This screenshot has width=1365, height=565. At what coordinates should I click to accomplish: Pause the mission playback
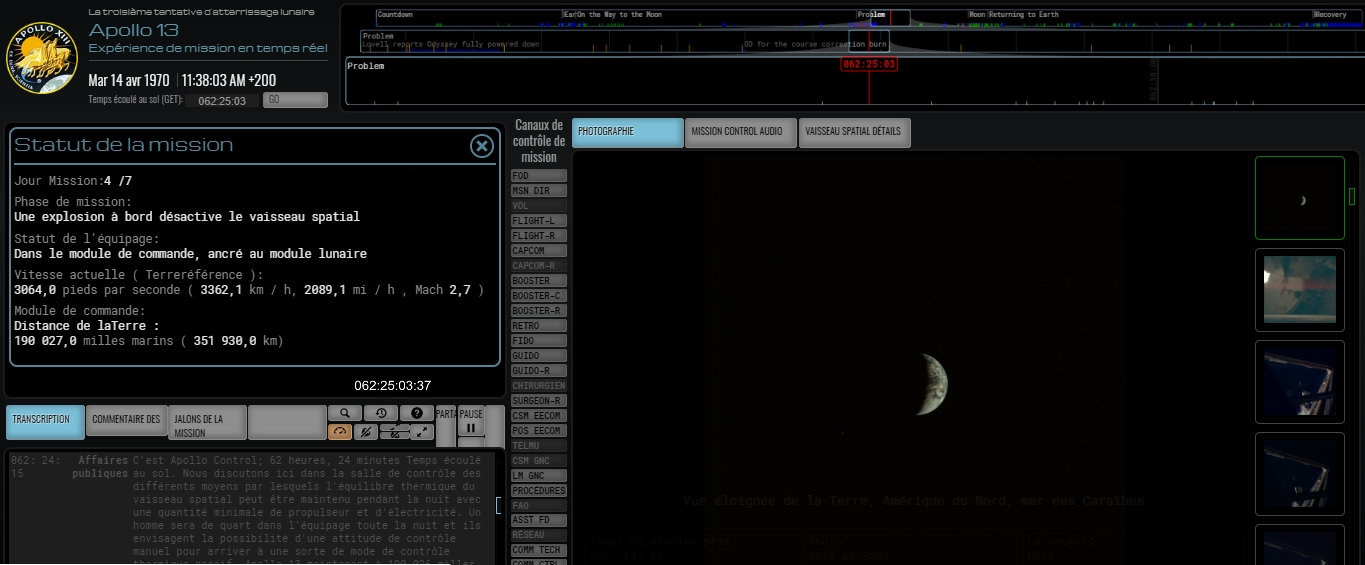pyautogui.click(x=470, y=421)
